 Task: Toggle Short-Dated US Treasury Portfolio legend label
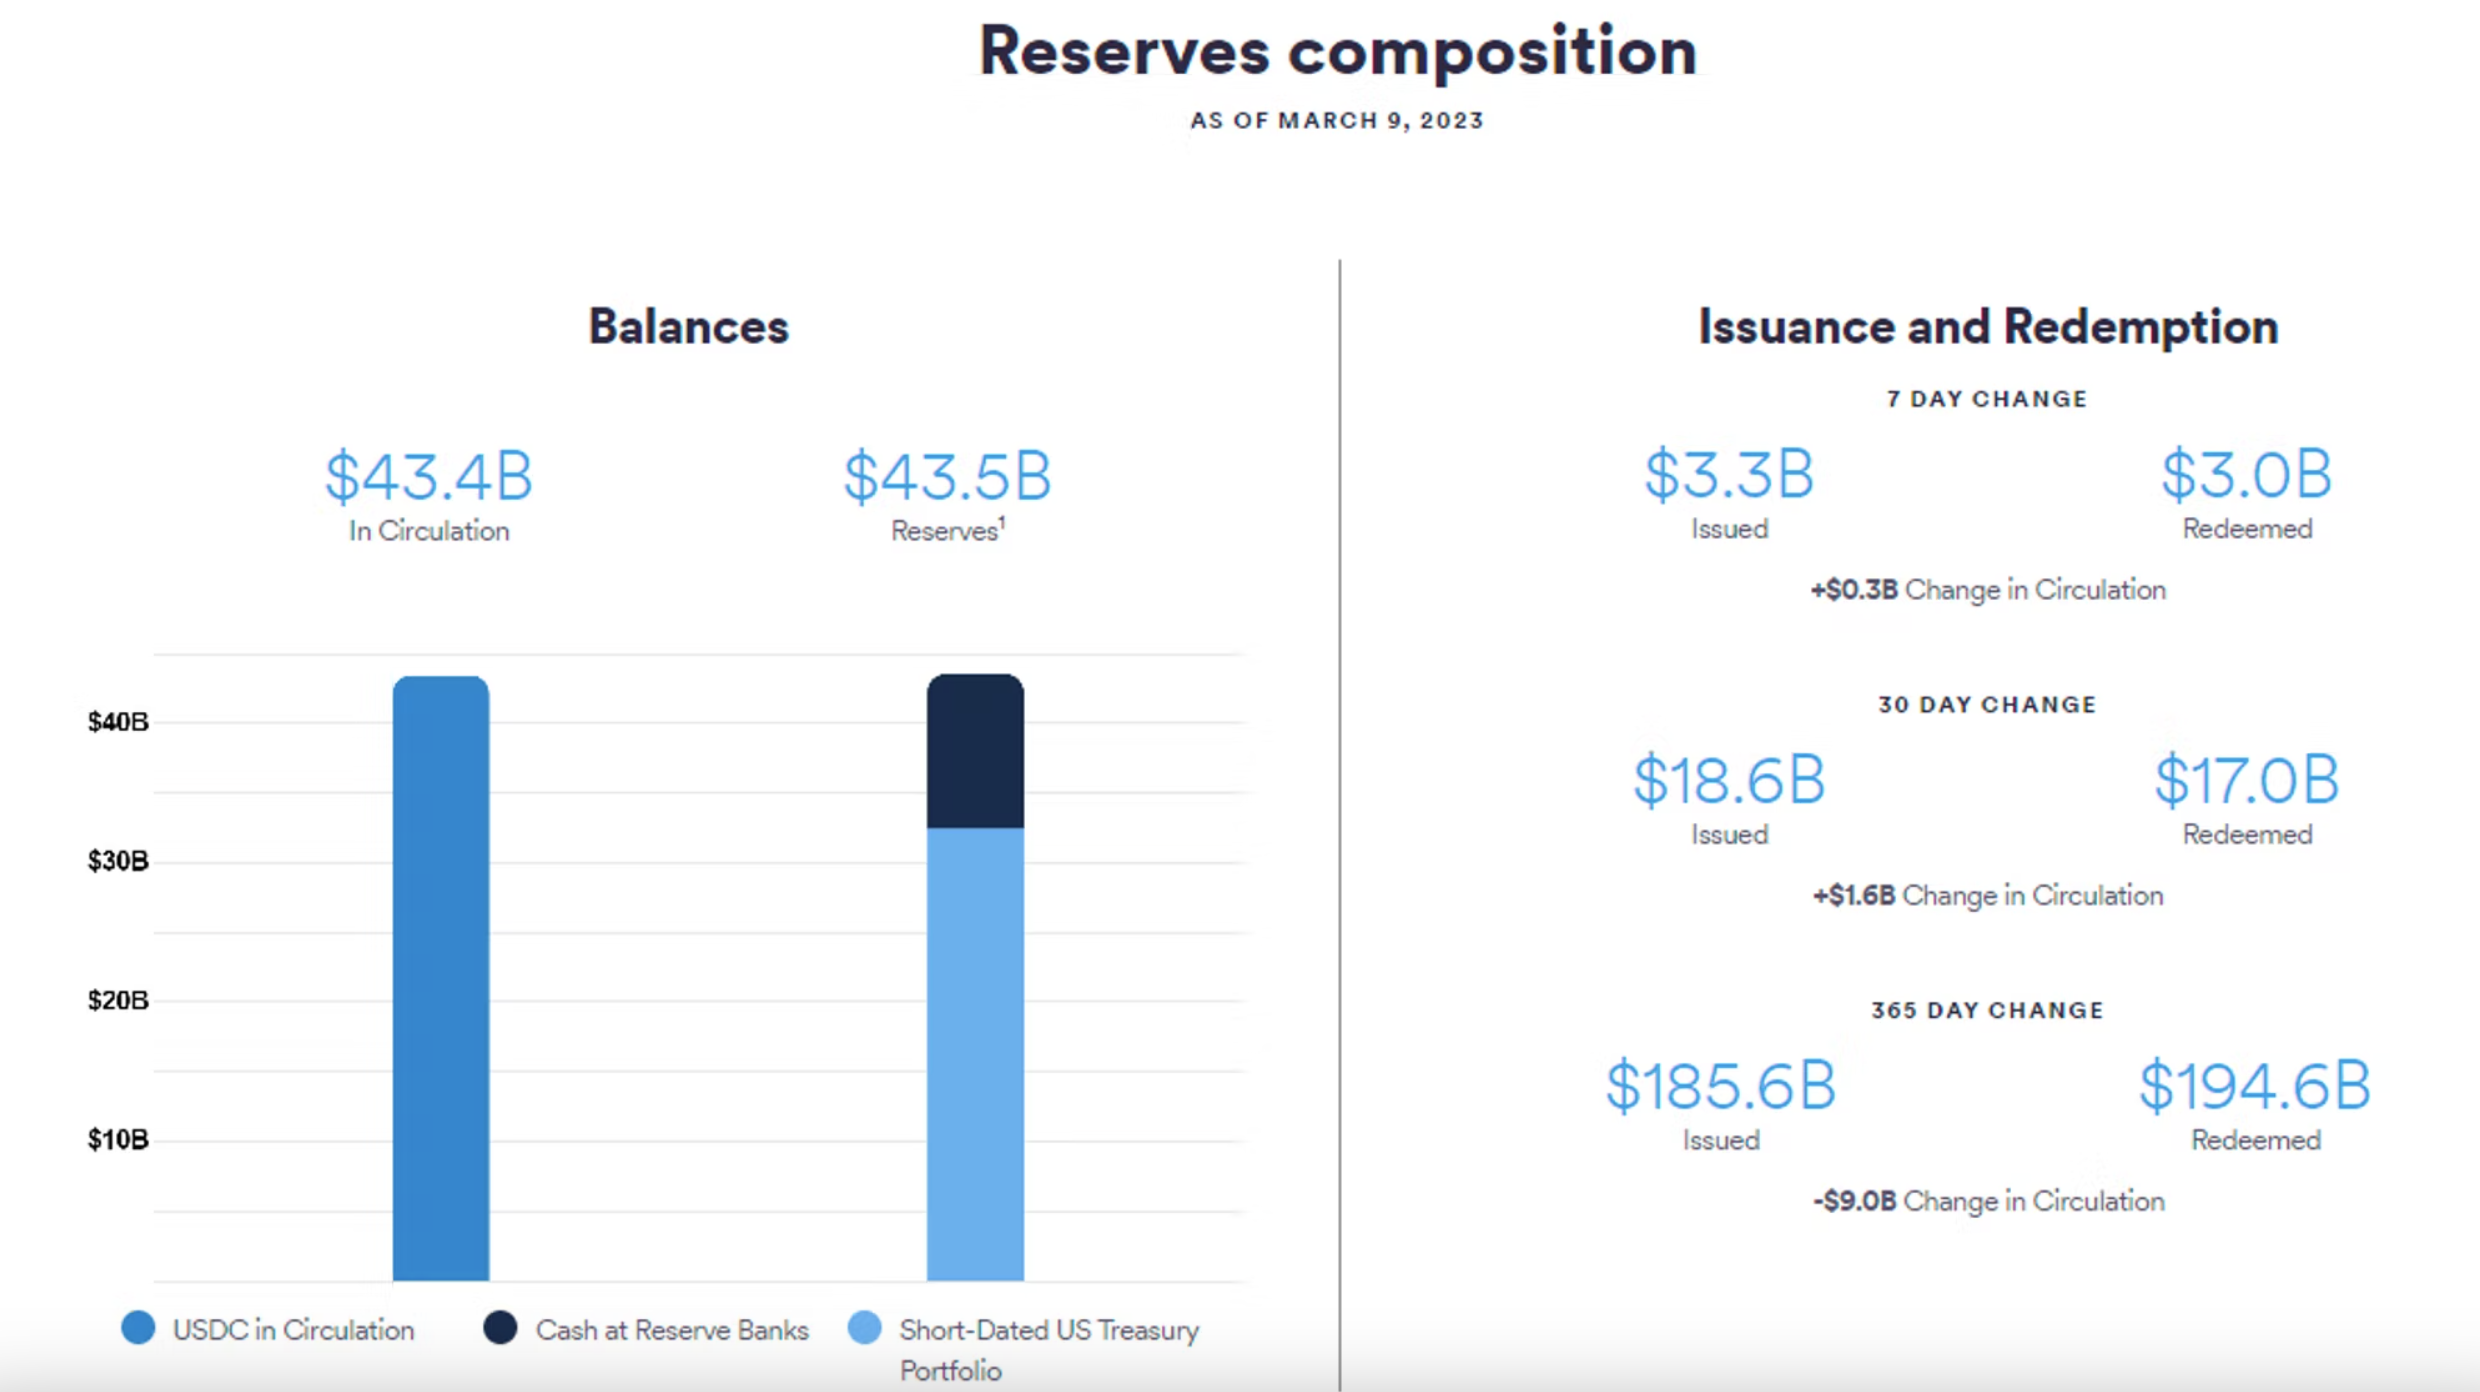[x=1049, y=1350]
